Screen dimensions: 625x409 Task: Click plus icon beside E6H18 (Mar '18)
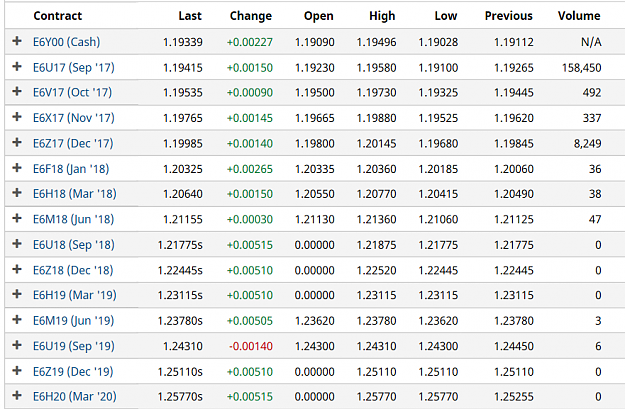point(17,193)
